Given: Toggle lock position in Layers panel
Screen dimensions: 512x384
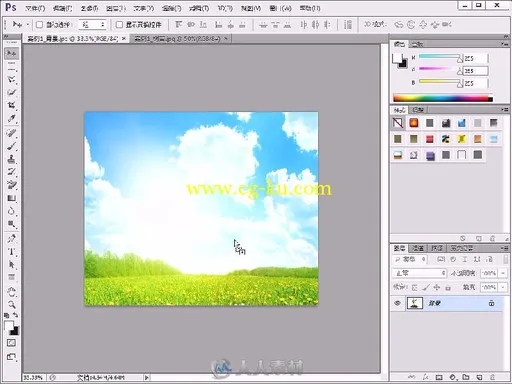Looking at the screenshot, I should pos(437,287).
